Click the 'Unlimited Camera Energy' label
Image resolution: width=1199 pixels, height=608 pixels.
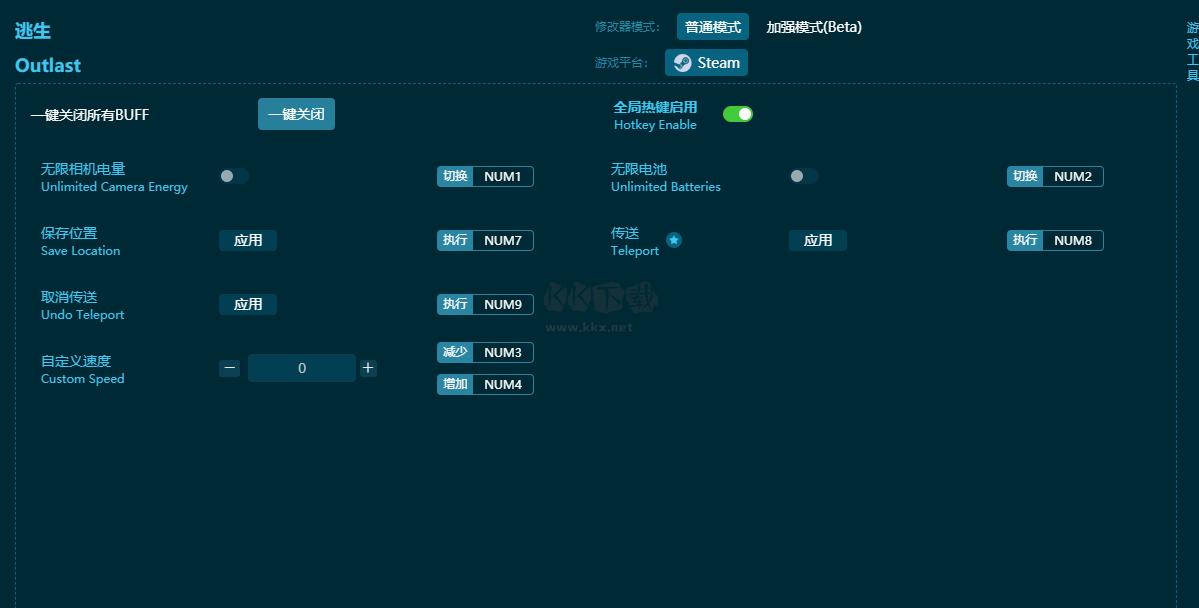pos(114,187)
